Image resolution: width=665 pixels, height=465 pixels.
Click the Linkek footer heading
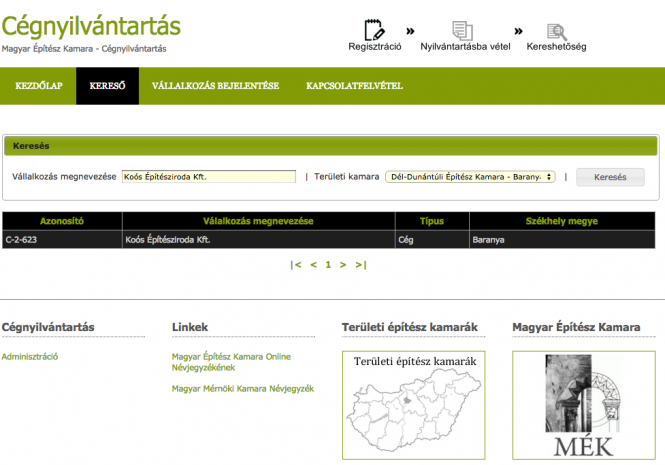coord(190,327)
